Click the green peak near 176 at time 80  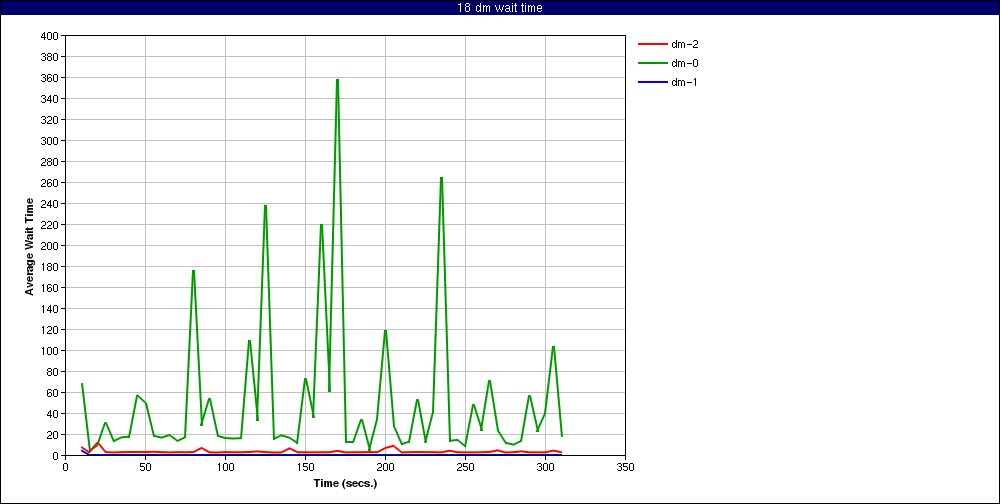tap(193, 271)
